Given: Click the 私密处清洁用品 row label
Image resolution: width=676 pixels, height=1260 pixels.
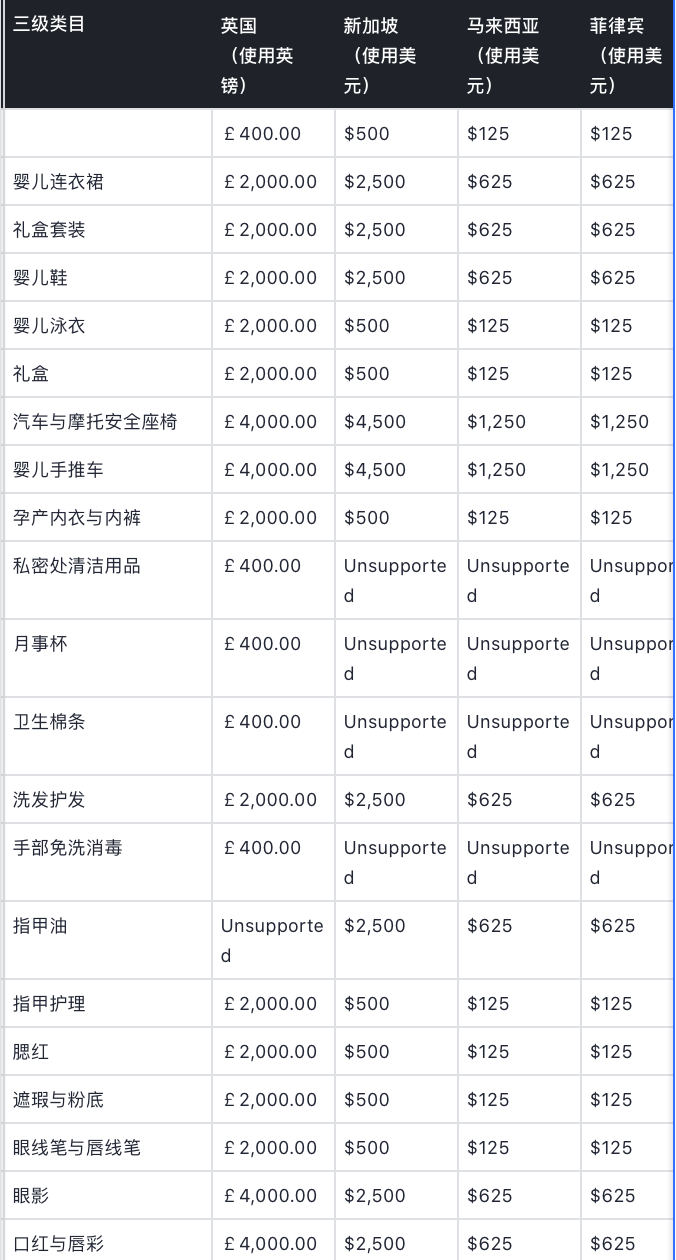Looking at the screenshot, I should point(77,566).
